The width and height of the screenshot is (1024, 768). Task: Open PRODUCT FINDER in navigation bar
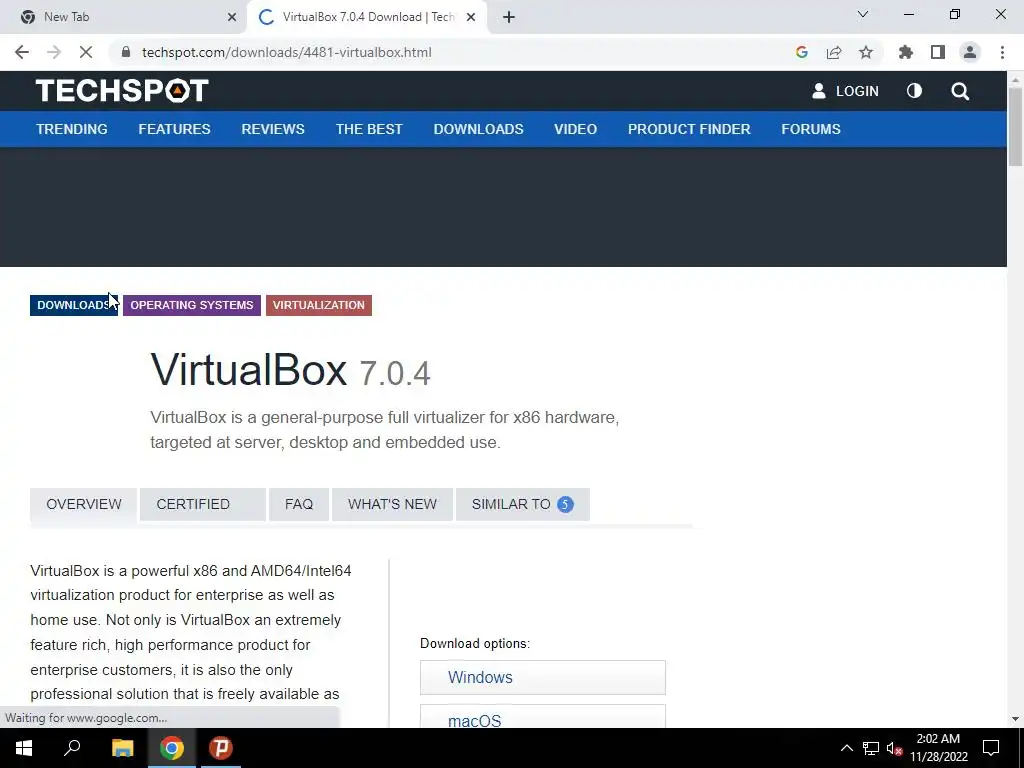tap(689, 129)
